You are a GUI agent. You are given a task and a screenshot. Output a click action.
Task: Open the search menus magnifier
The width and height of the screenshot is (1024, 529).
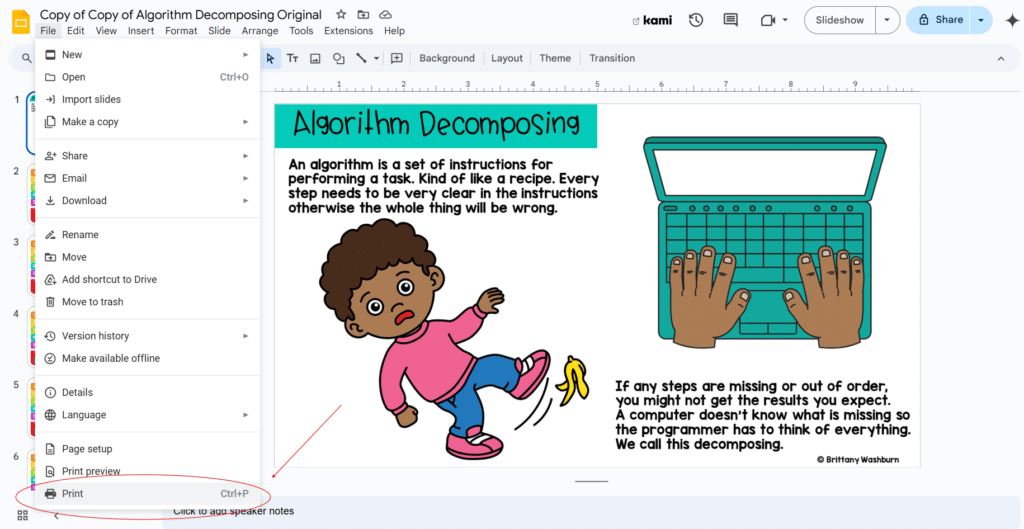click(x=27, y=58)
